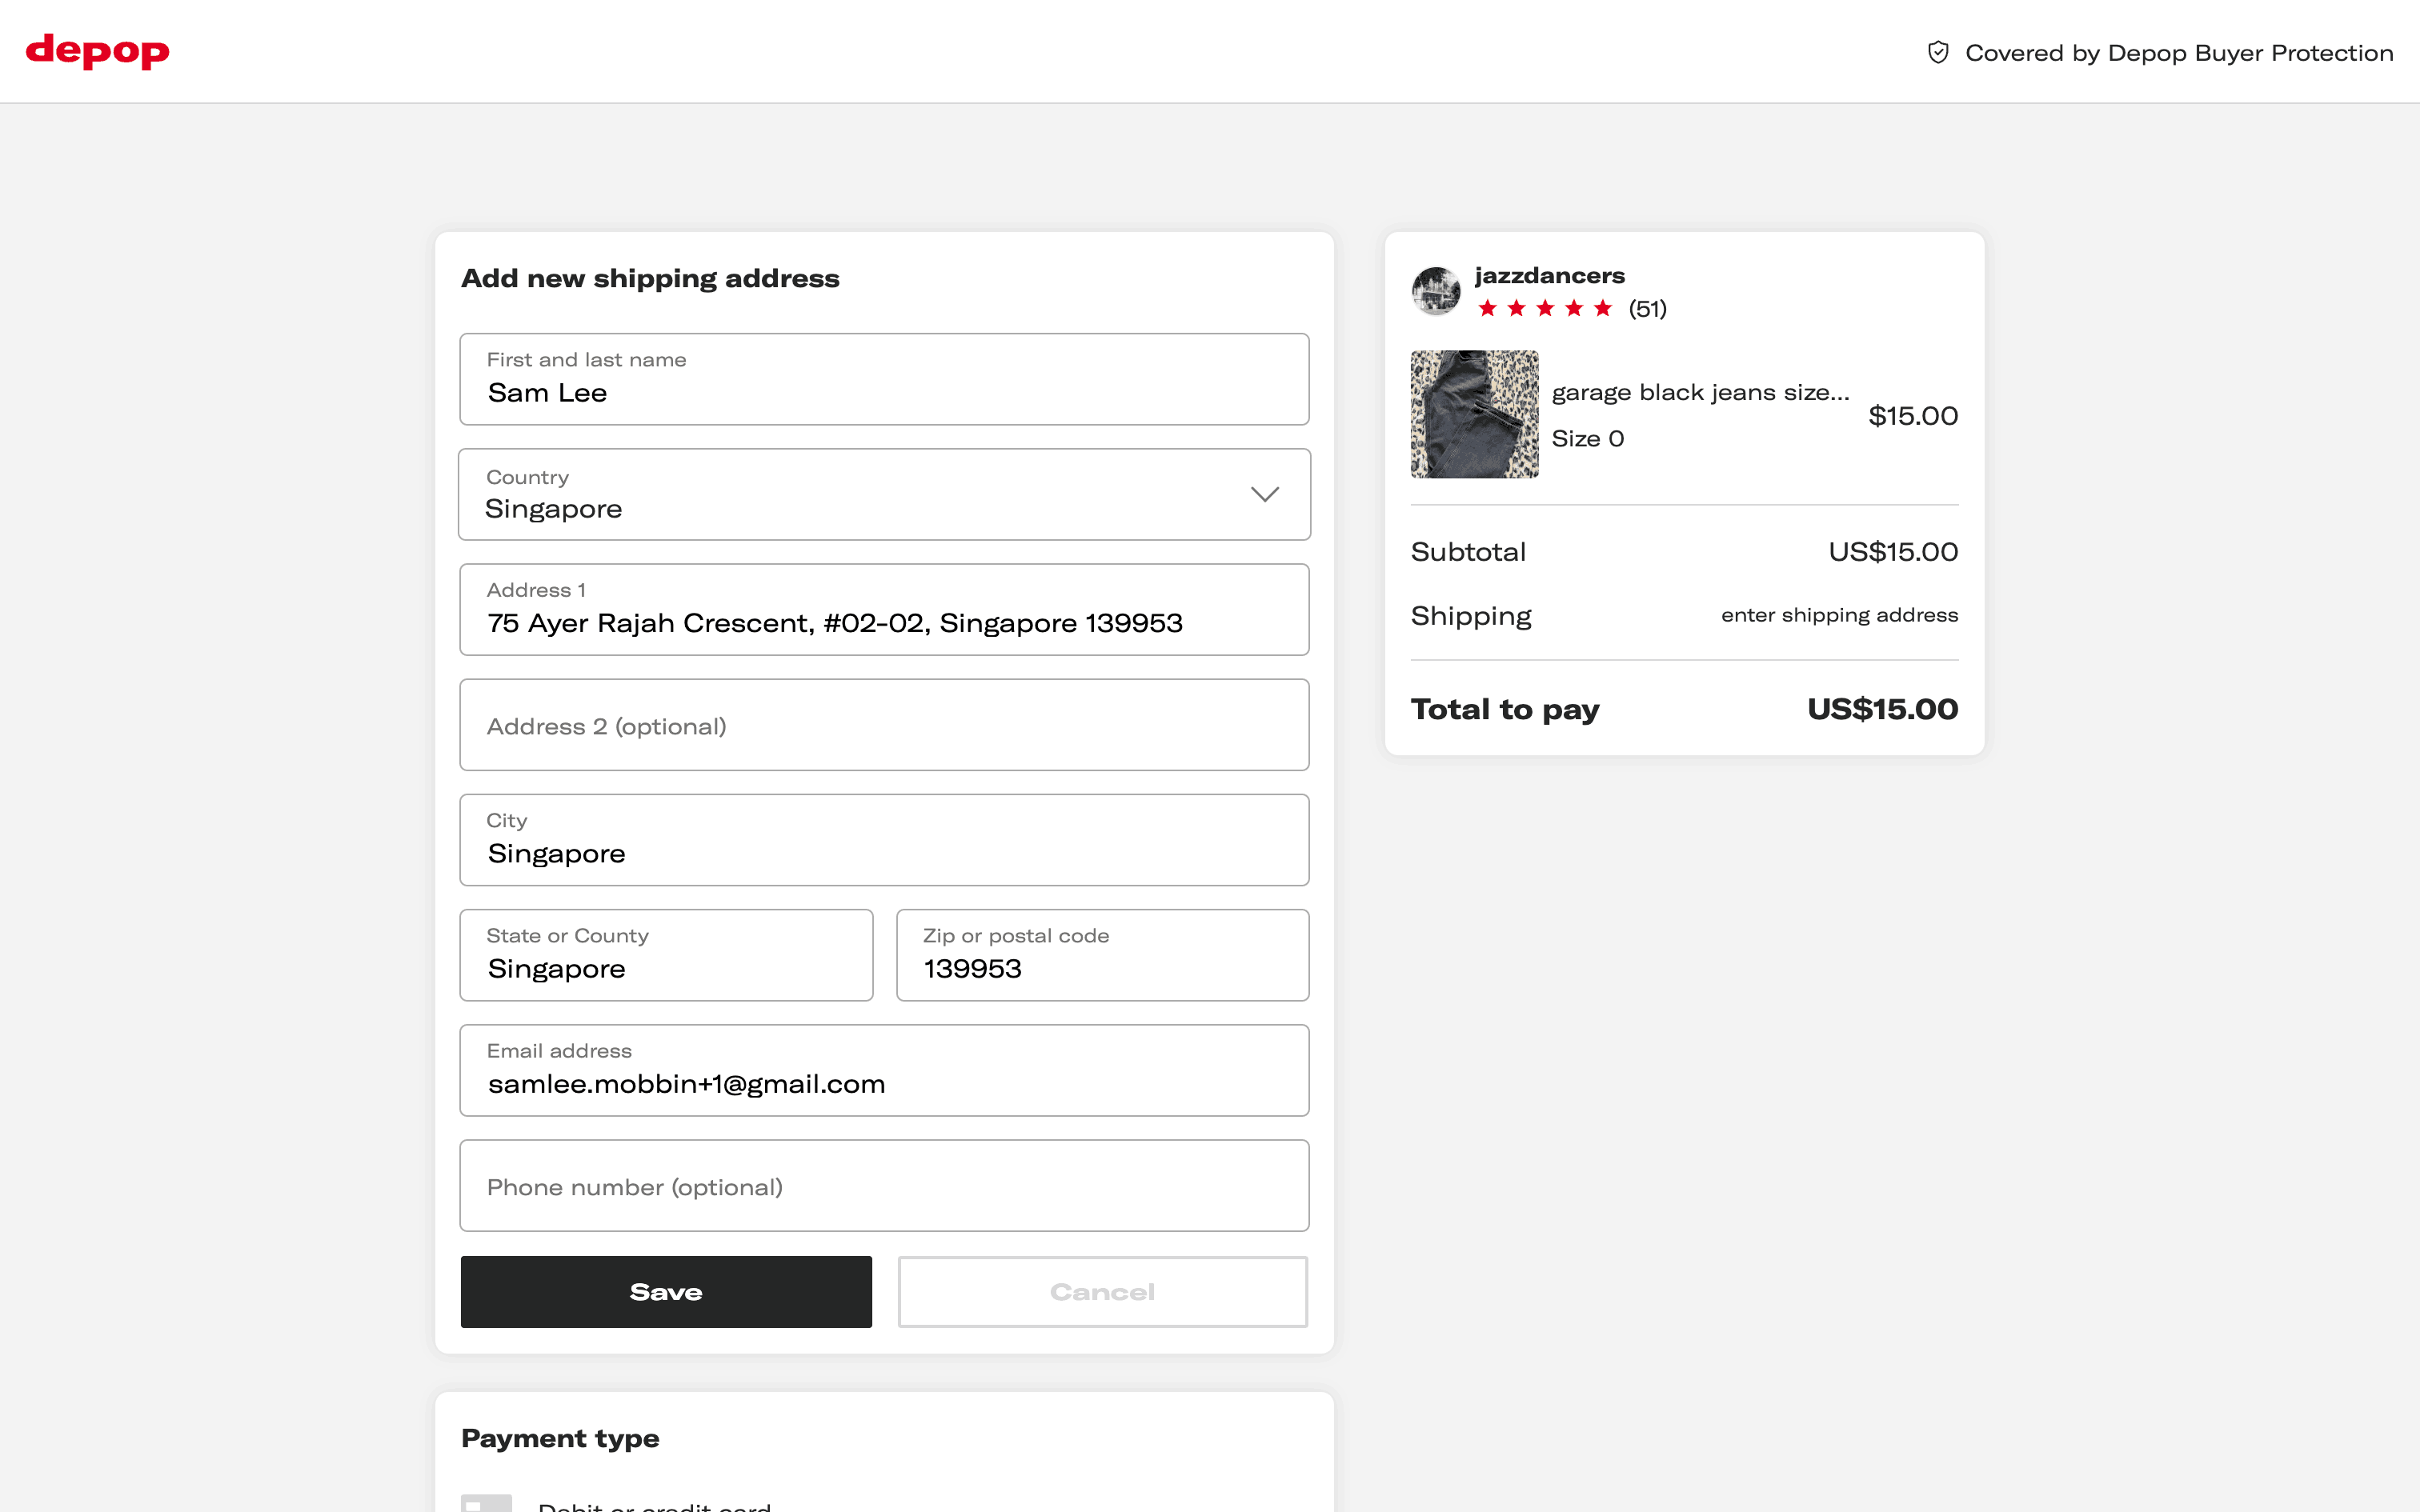The width and height of the screenshot is (2420, 1512).
Task: Open Covered by Depop Buyer Protection link
Action: pos(2178,53)
